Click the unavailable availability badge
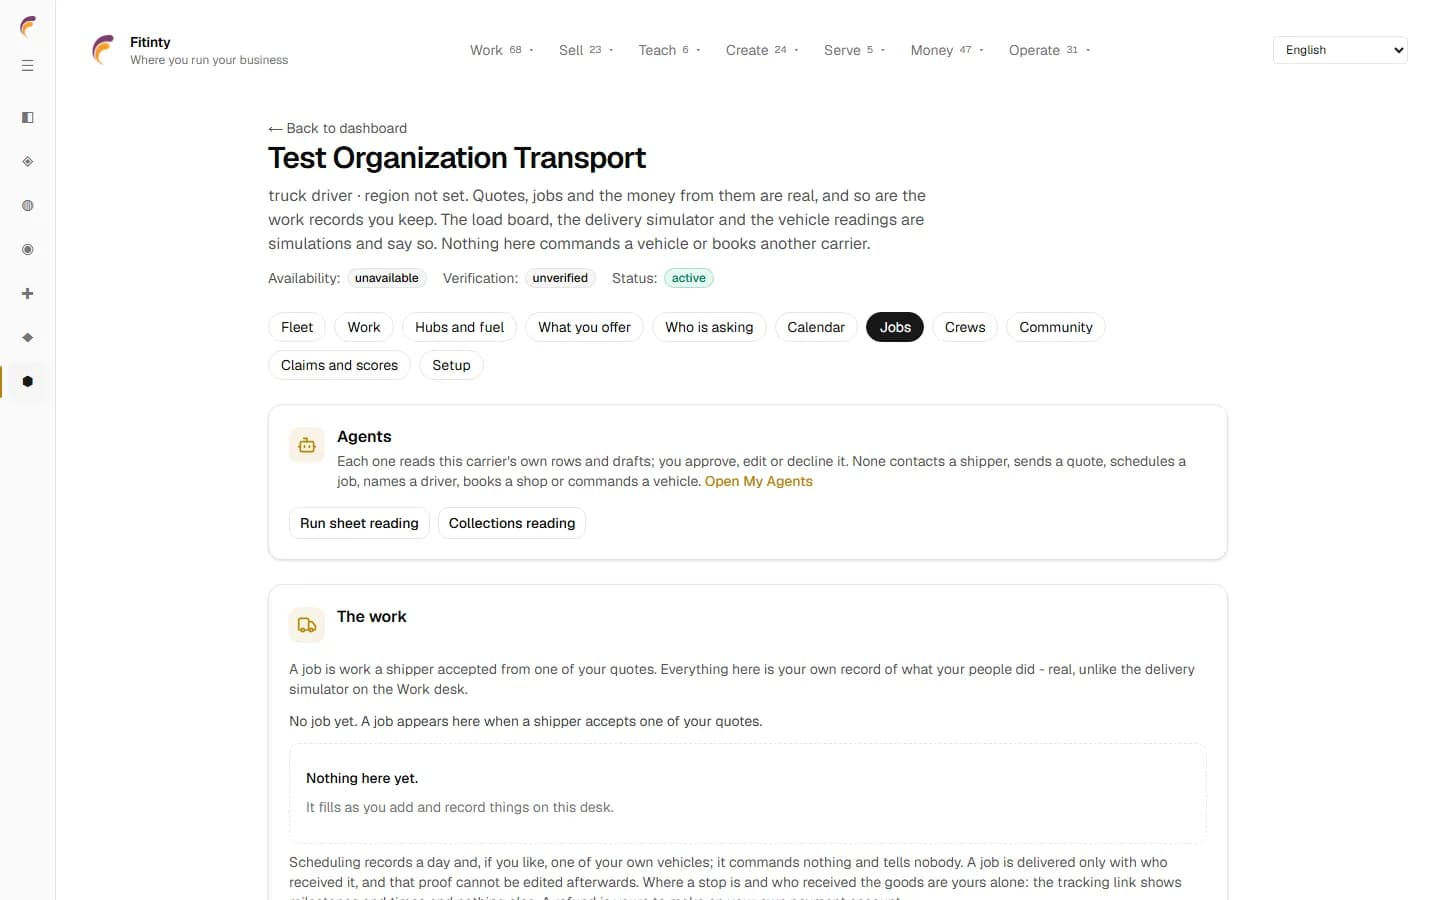This screenshot has height=900, width=1440. tap(387, 278)
